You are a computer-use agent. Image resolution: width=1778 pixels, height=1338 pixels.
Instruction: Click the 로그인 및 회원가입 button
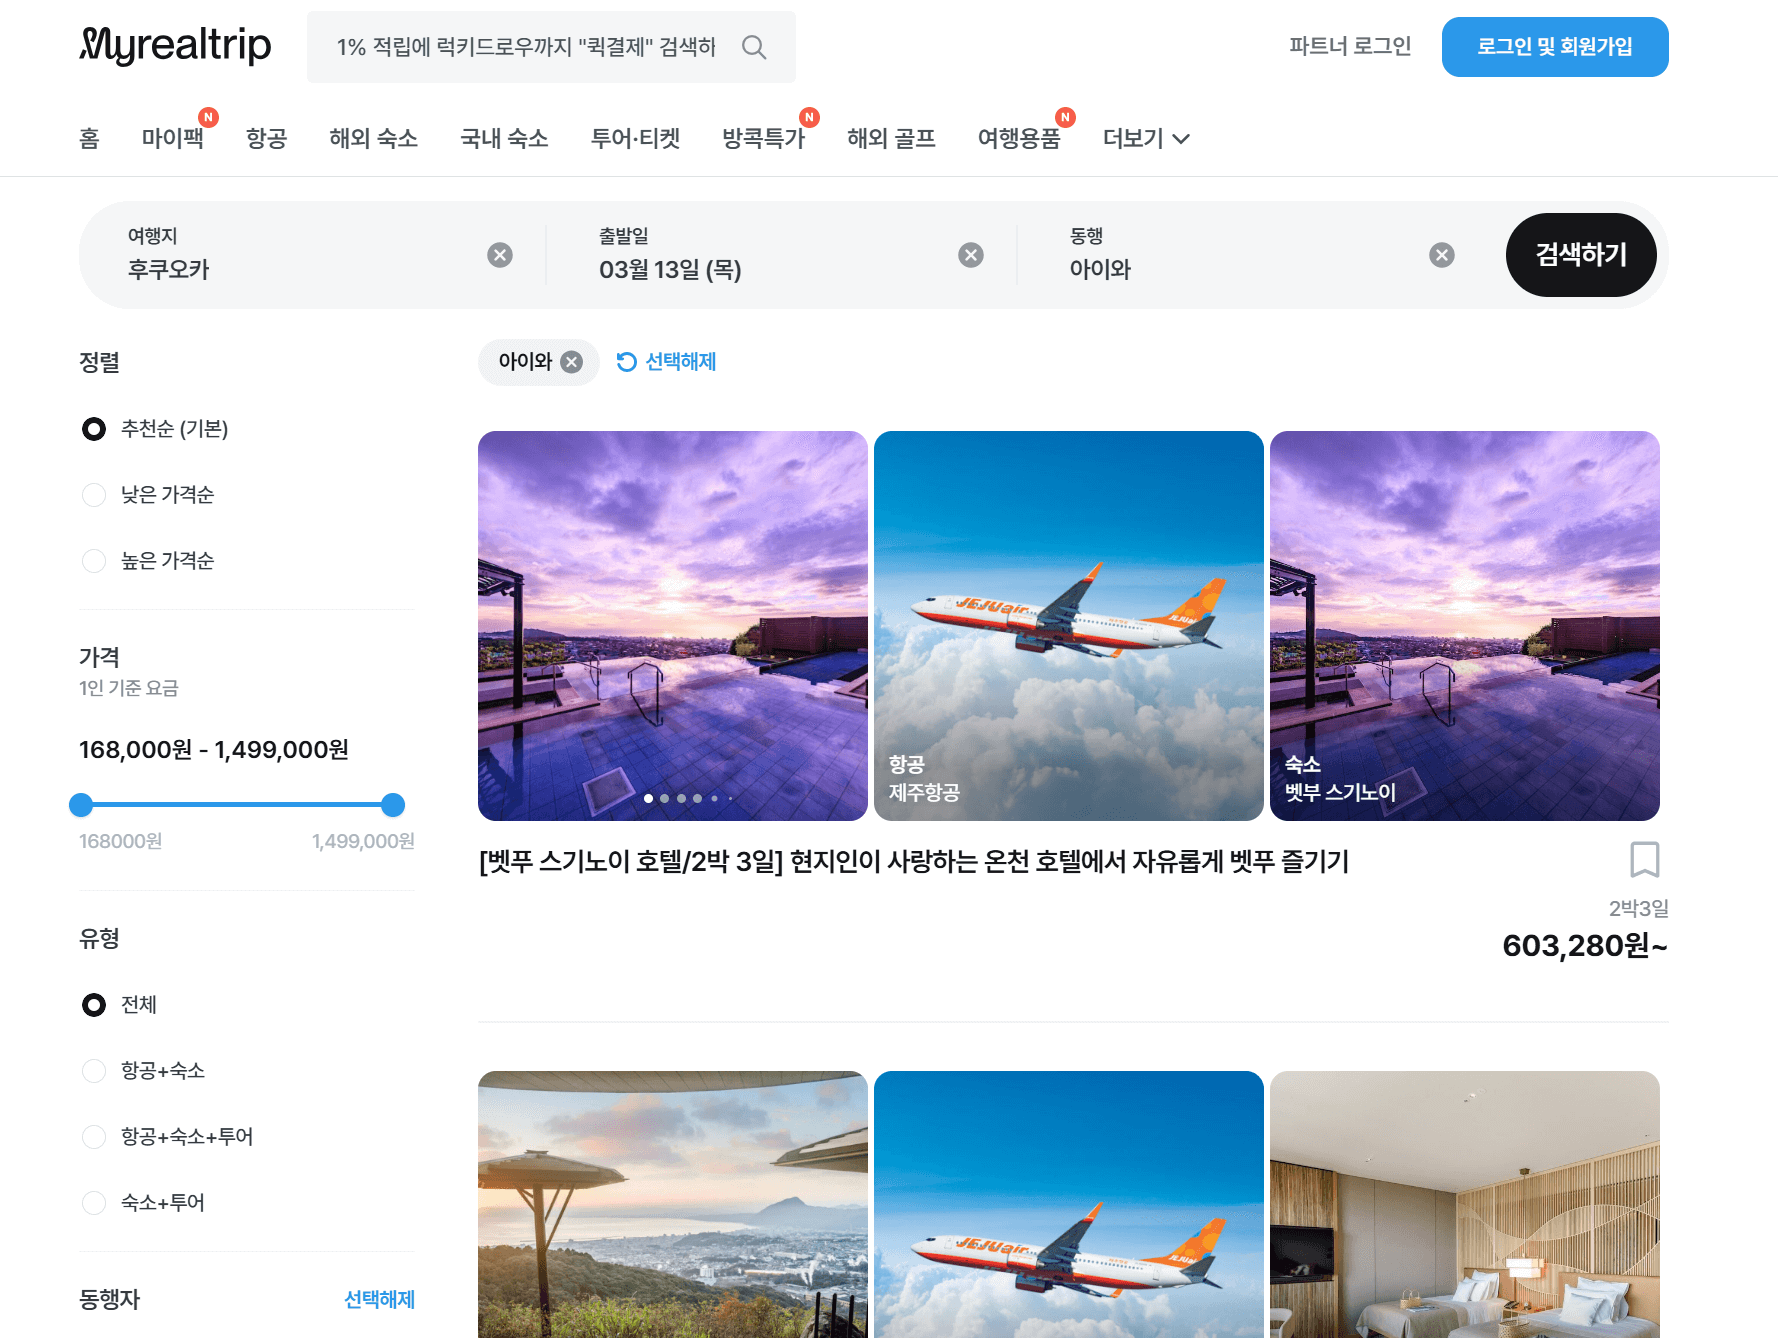point(1555,46)
